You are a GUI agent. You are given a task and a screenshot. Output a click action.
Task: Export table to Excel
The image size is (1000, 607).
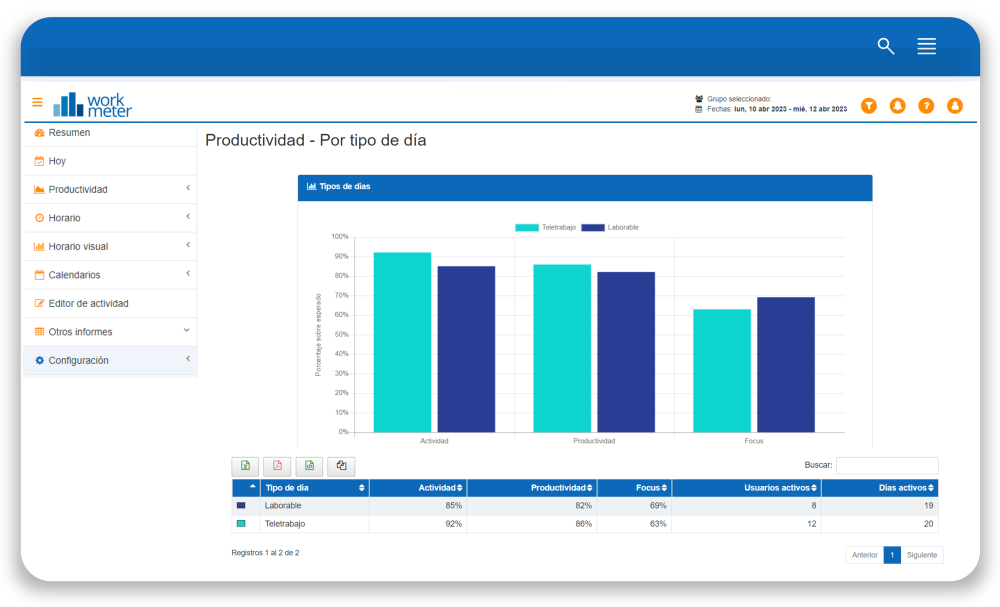coord(245,466)
